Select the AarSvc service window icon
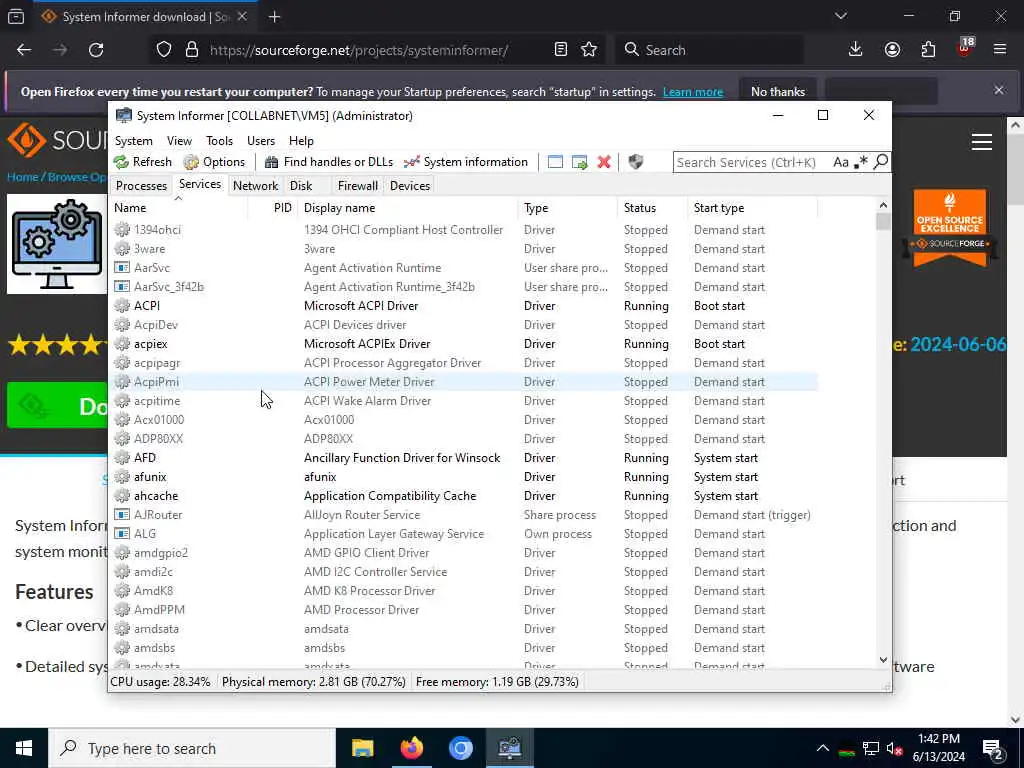Viewport: 1024px width, 768px height. tap(121, 267)
